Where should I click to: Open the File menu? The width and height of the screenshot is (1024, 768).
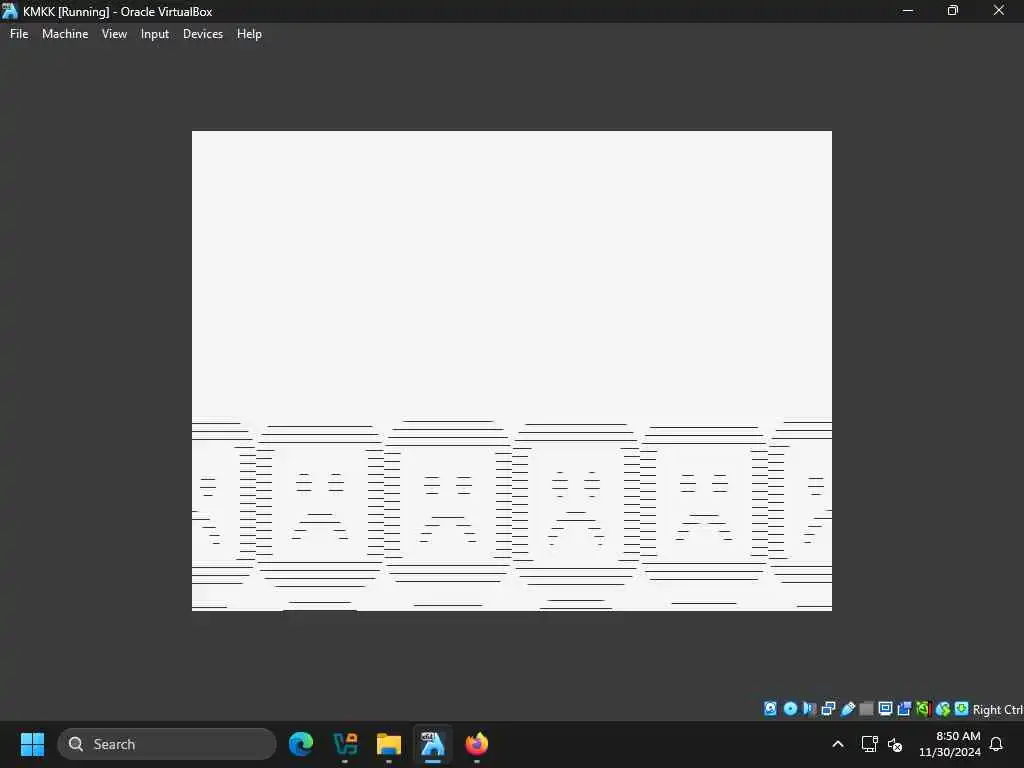[19, 34]
